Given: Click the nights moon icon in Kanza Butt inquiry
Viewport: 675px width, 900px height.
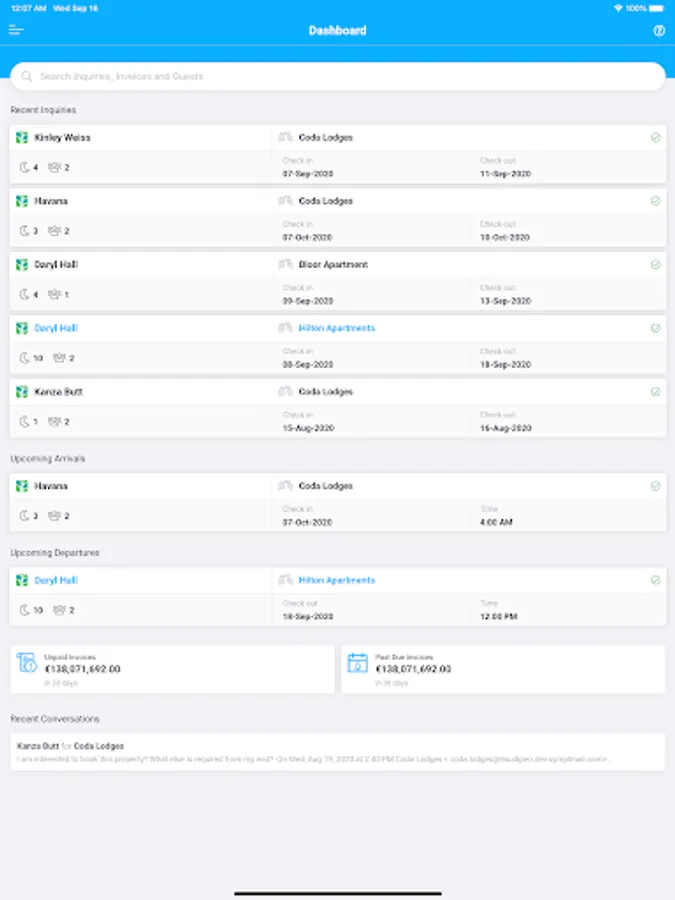Looking at the screenshot, I should (x=25, y=422).
